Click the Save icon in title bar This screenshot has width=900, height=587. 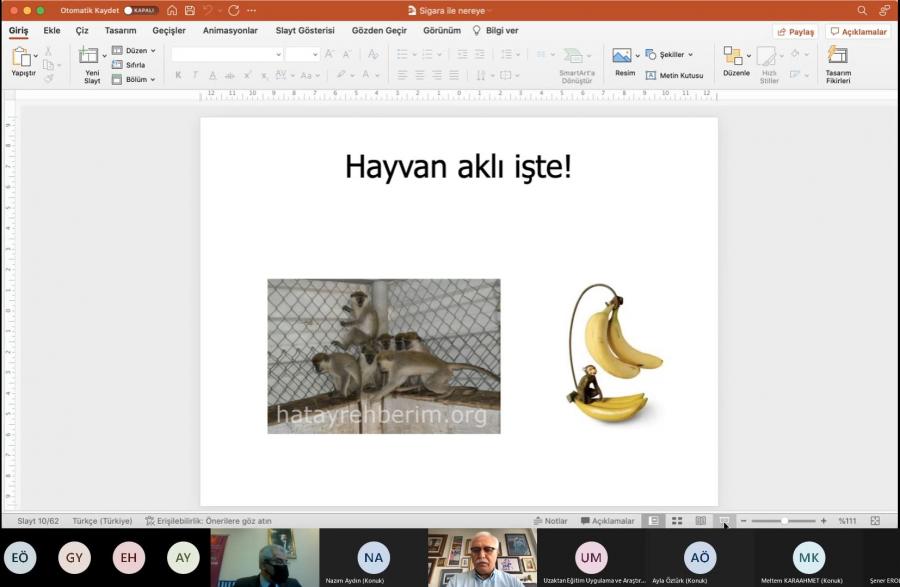click(190, 10)
